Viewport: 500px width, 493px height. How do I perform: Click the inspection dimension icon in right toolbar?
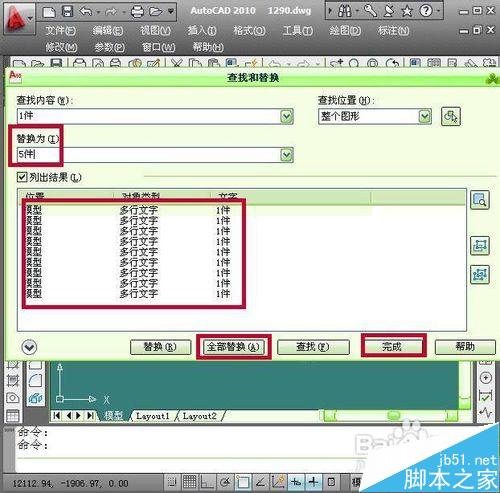pyautogui.click(x=486, y=396)
